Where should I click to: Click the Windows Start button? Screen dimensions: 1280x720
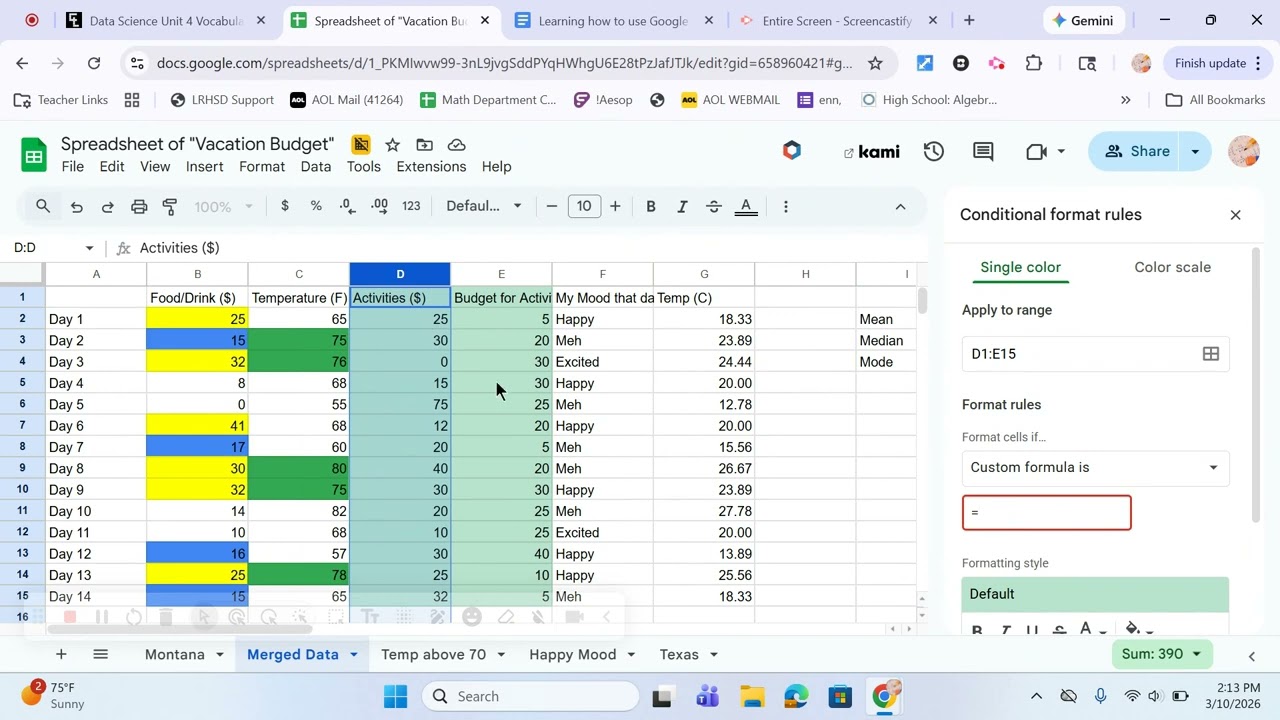coord(396,697)
